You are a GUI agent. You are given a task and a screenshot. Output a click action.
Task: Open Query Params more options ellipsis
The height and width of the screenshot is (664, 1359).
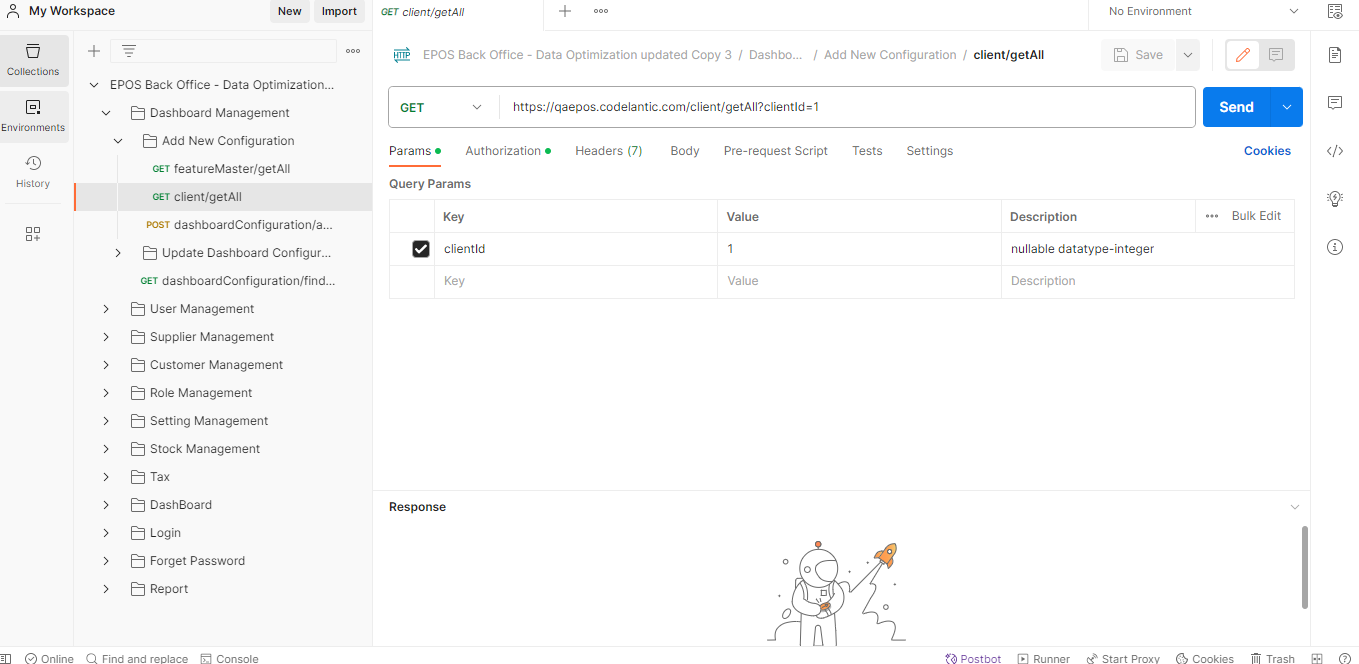[1212, 216]
